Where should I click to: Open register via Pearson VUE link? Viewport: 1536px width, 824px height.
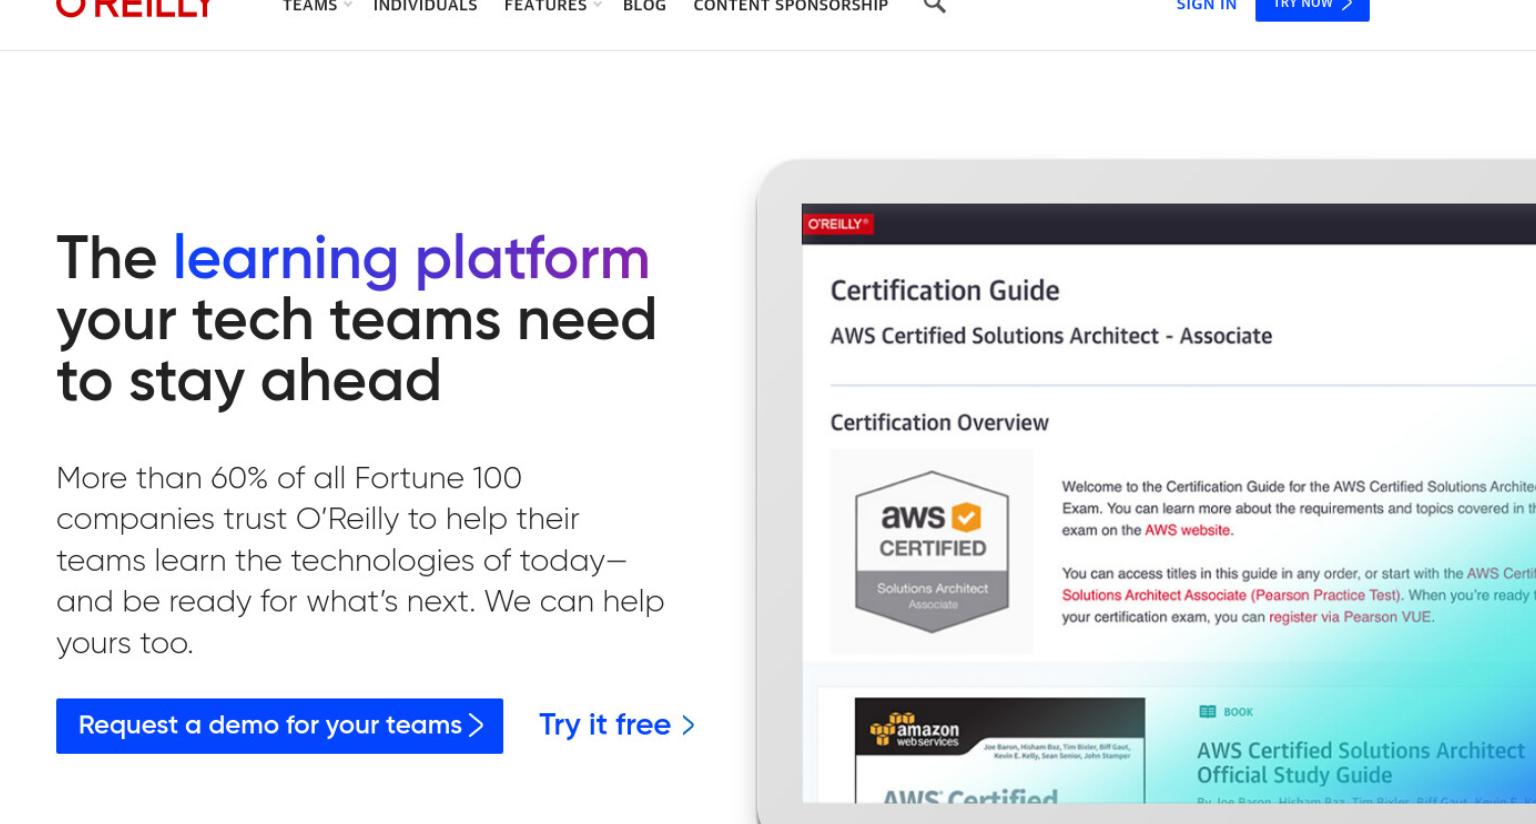coord(1351,617)
